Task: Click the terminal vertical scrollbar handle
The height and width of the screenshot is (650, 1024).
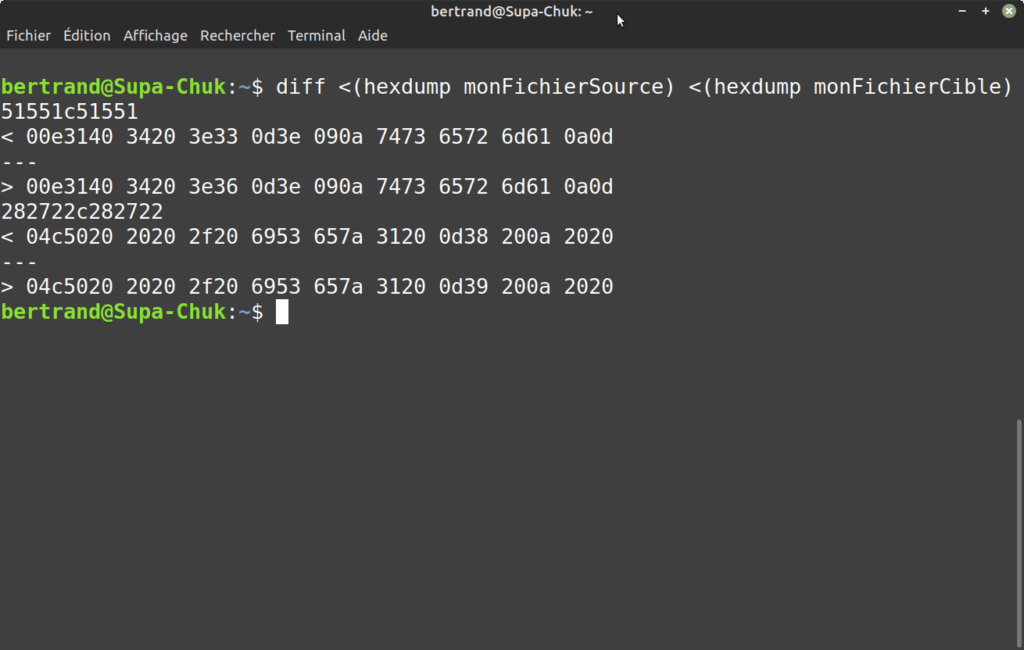Action: (x=1019, y=532)
